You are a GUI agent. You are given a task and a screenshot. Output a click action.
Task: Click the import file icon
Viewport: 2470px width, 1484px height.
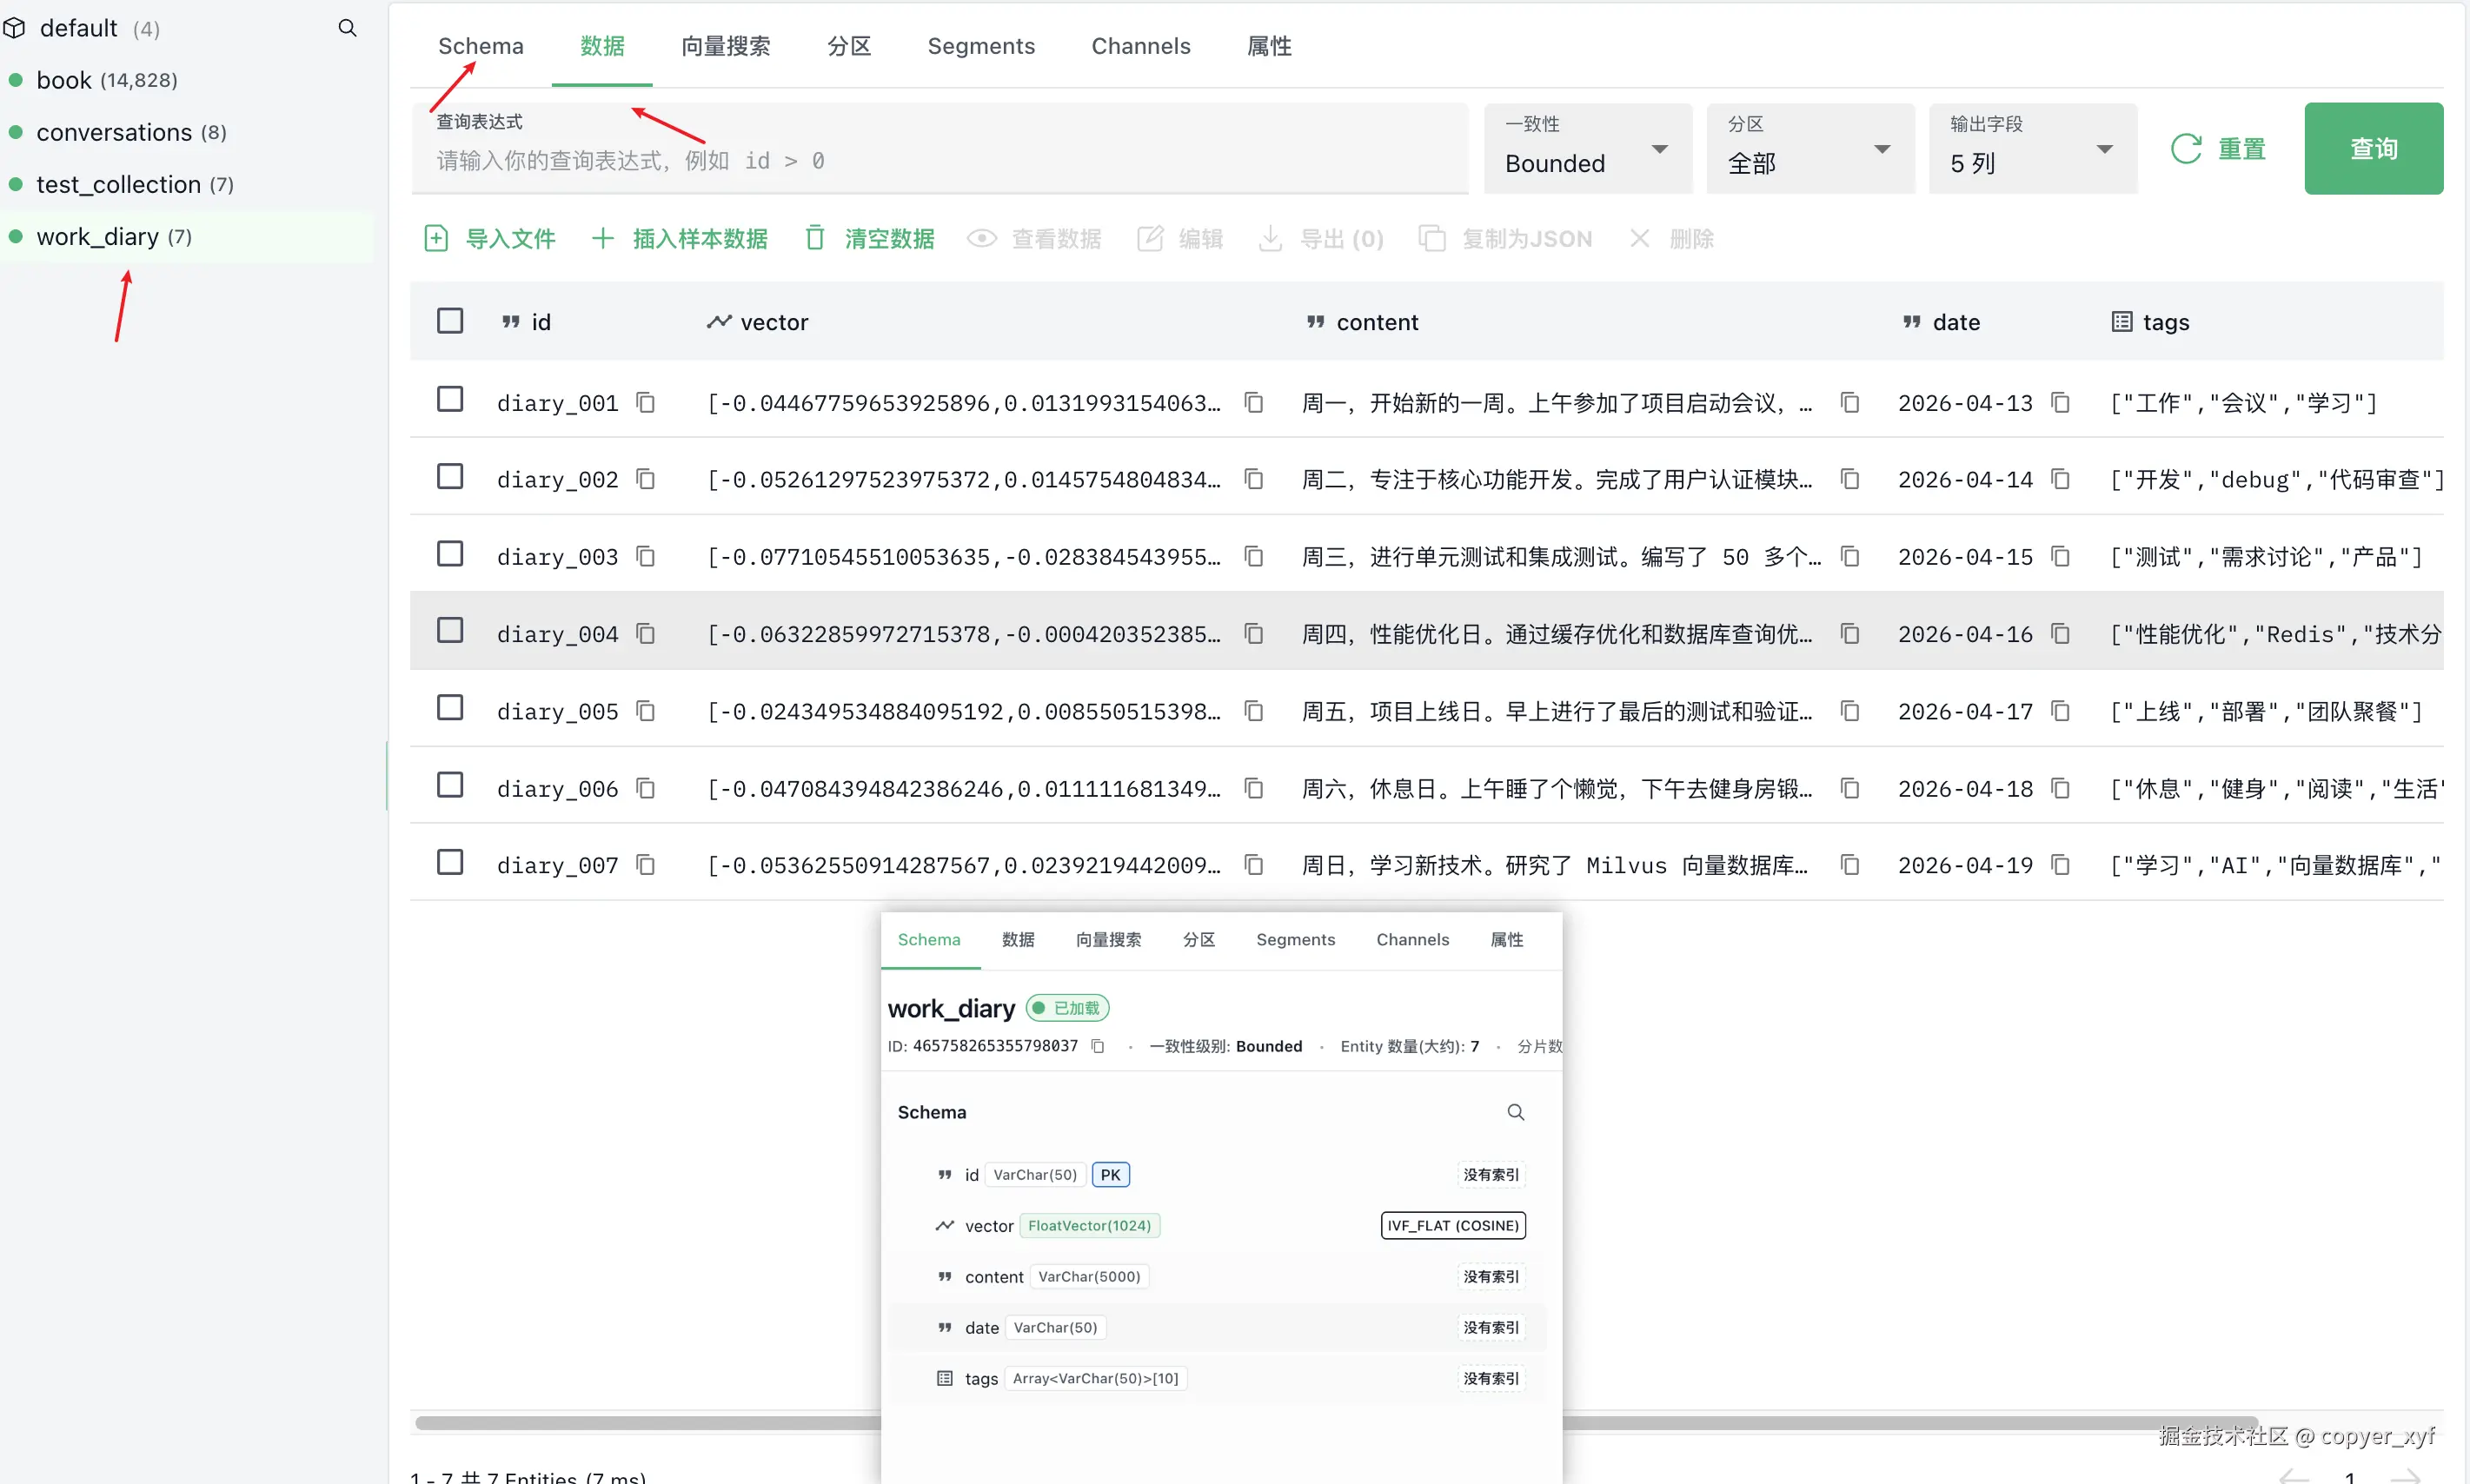tap(436, 238)
